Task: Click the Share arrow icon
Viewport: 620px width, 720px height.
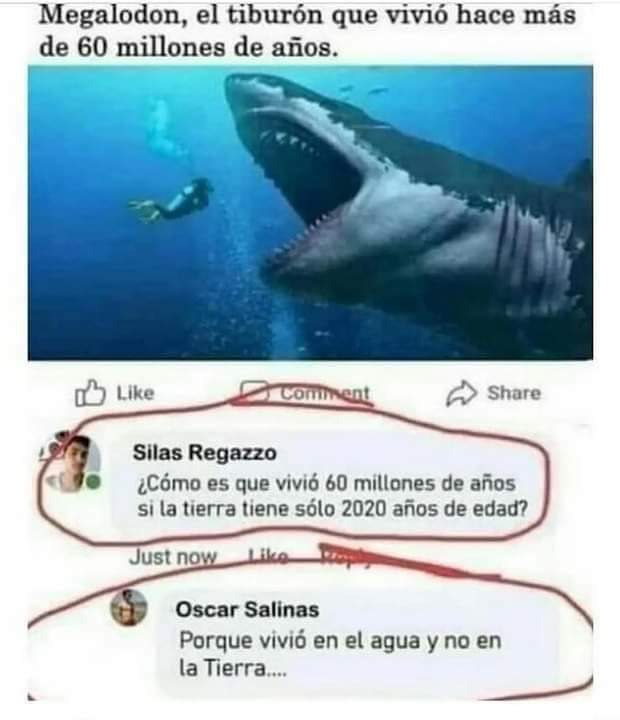Action: click(x=462, y=394)
